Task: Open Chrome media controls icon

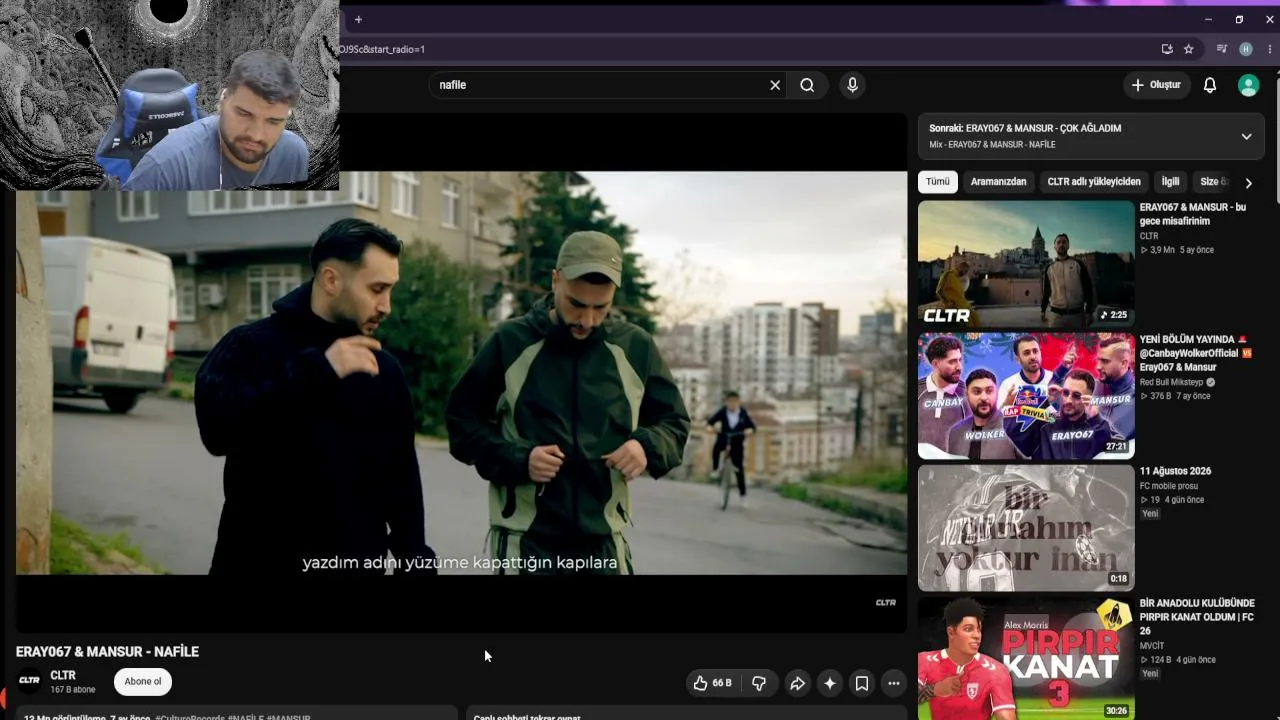Action: pyautogui.click(x=1222, y=49)
